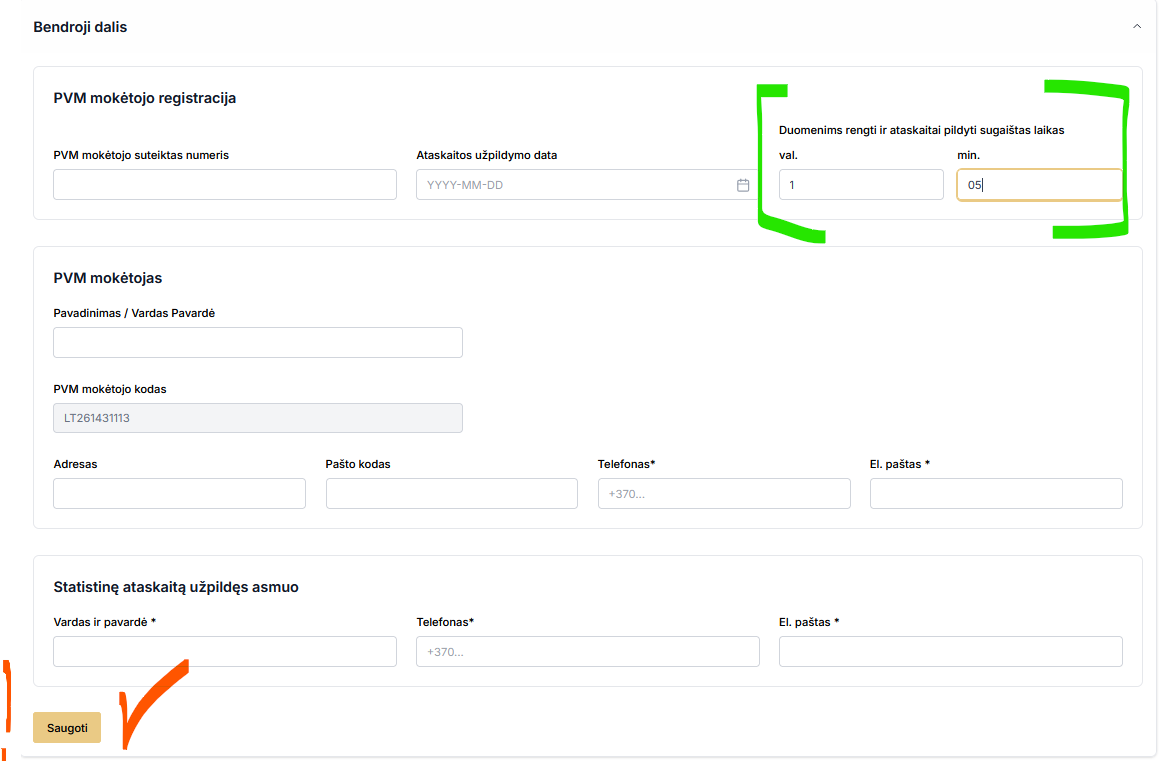Focus the Vardas ir pavardė field
This screenshot has height=764, width=1173.
click(x=224, y=651)
